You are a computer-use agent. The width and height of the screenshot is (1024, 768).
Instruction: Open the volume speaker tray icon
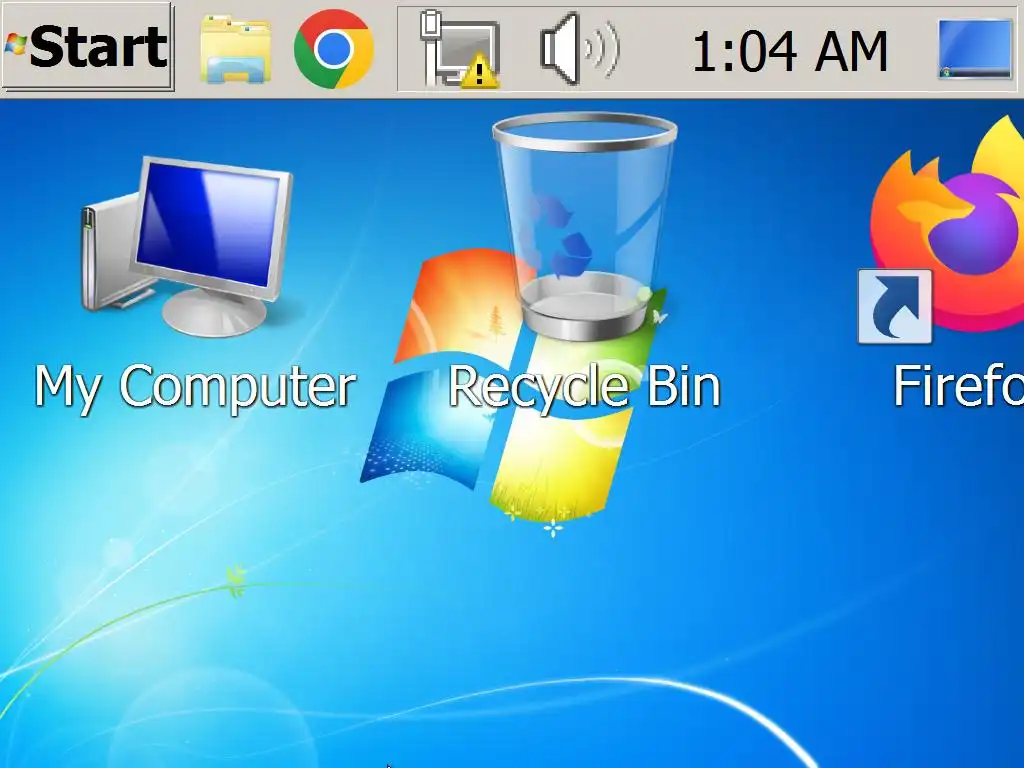coord(580,49)
